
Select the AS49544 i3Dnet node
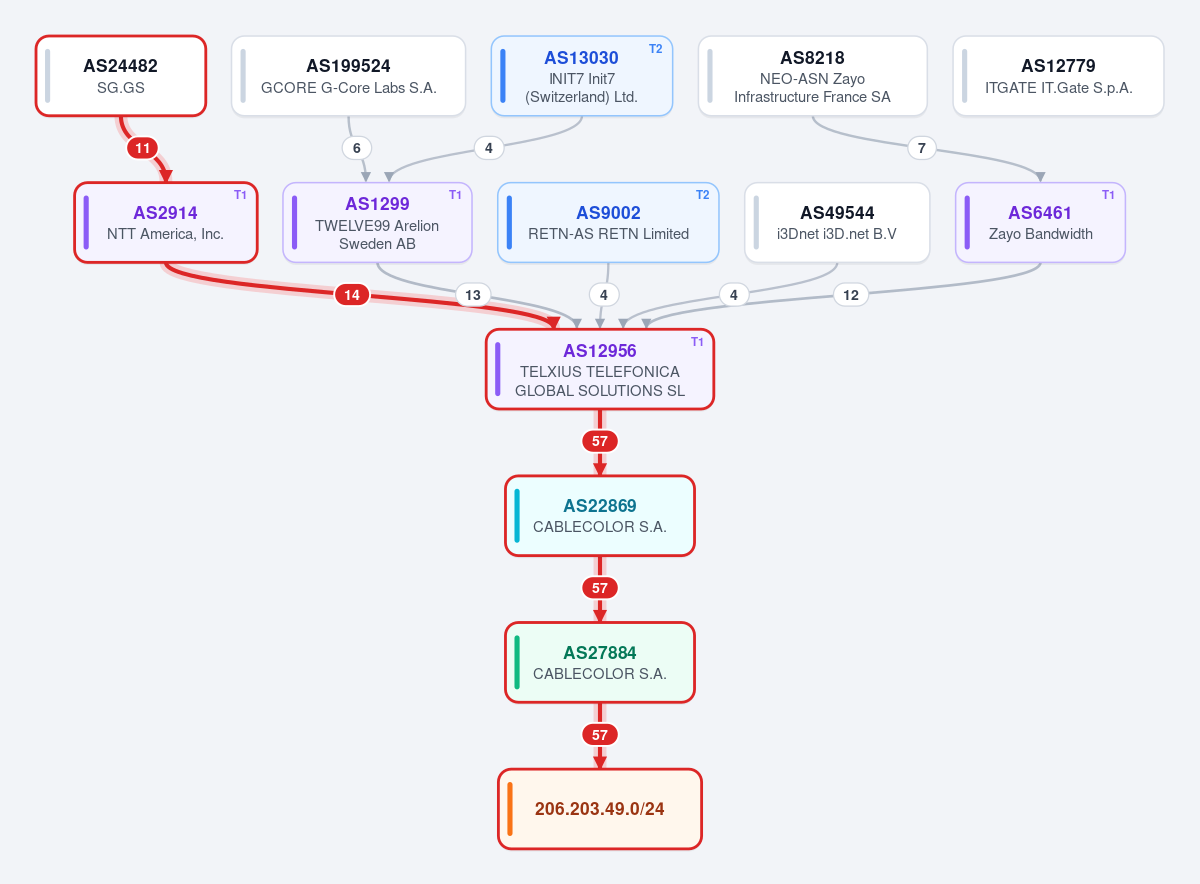tap(837, 223)
